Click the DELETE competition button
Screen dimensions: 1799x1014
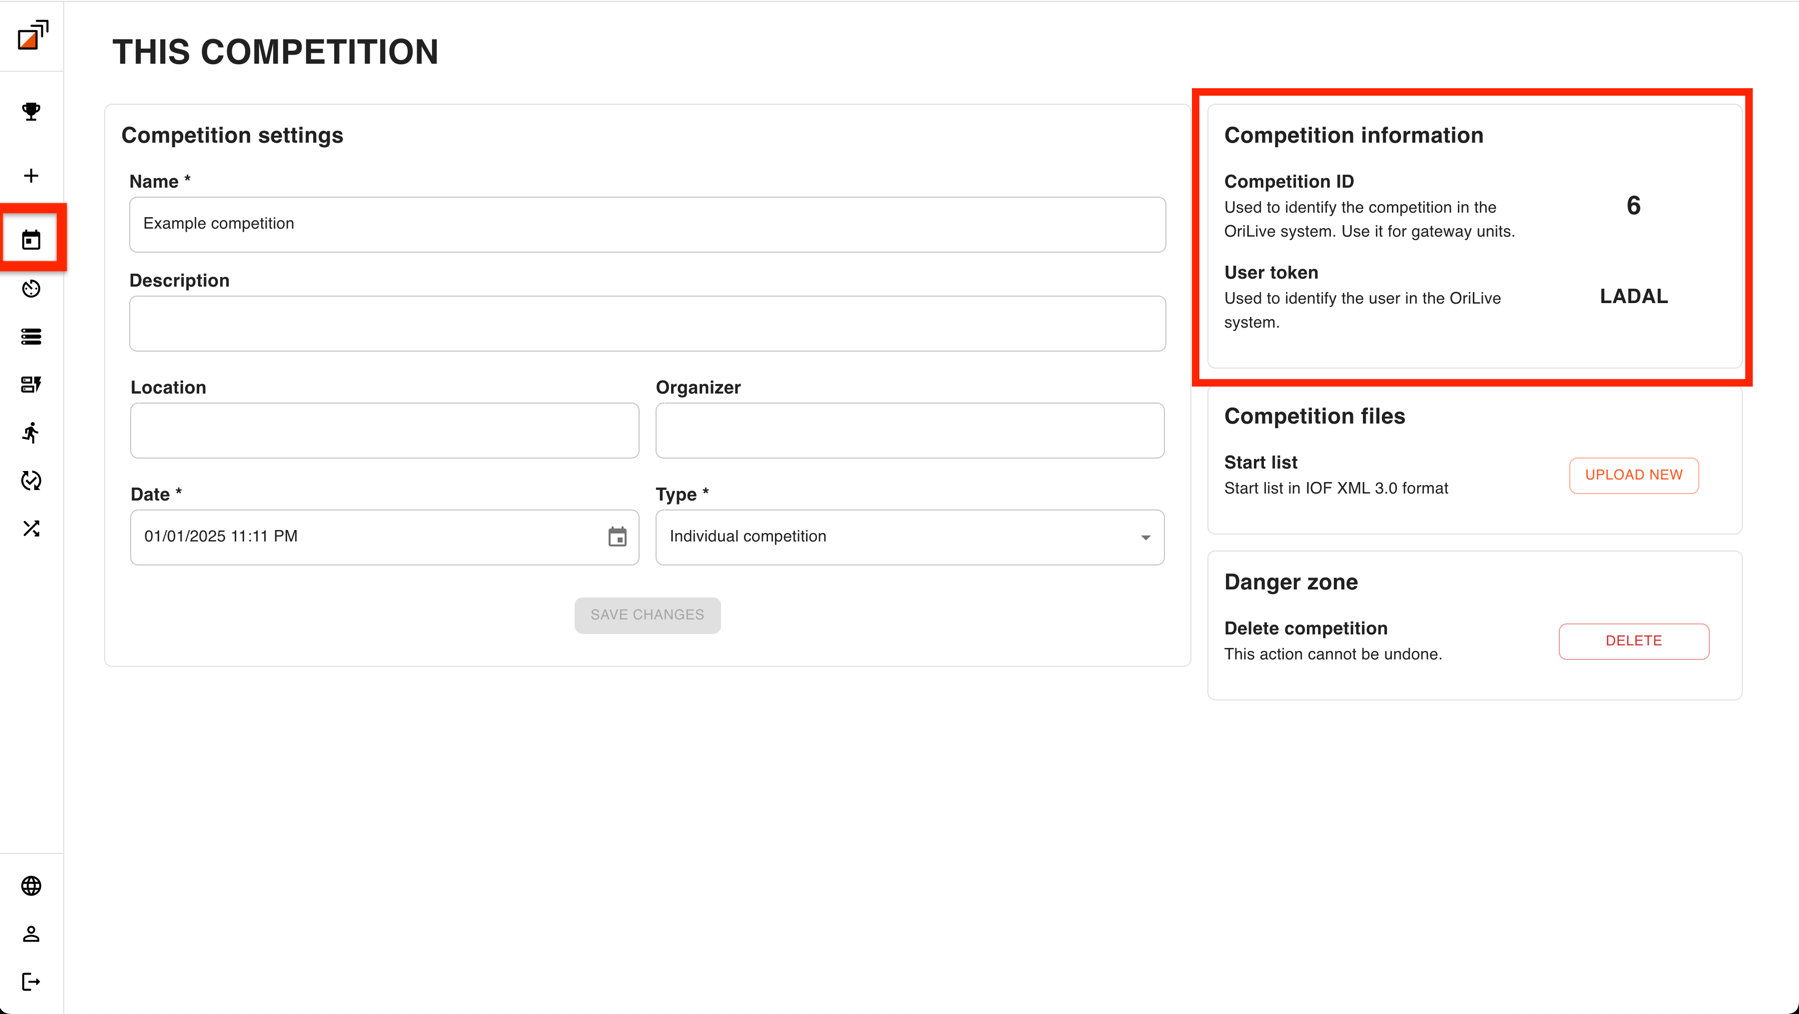coord(1633,641)
